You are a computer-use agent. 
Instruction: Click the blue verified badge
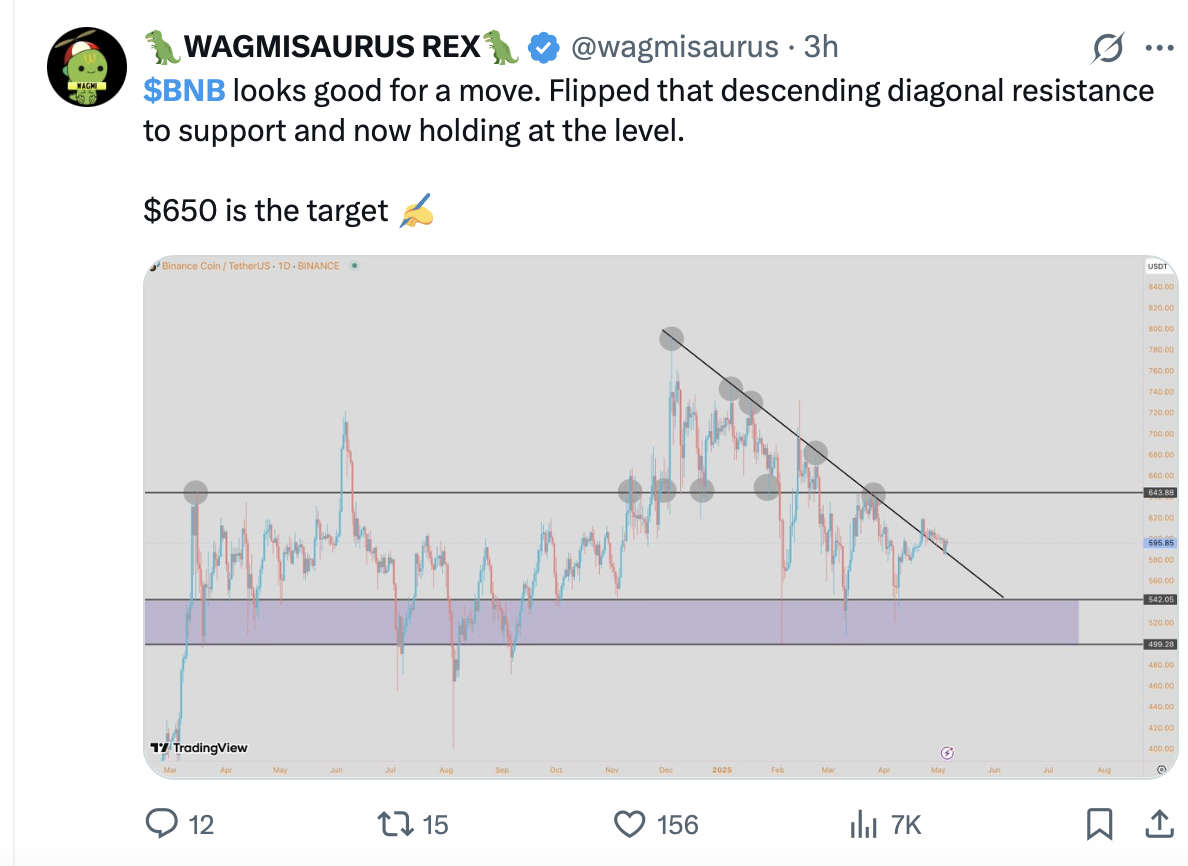tap(543, 48)
